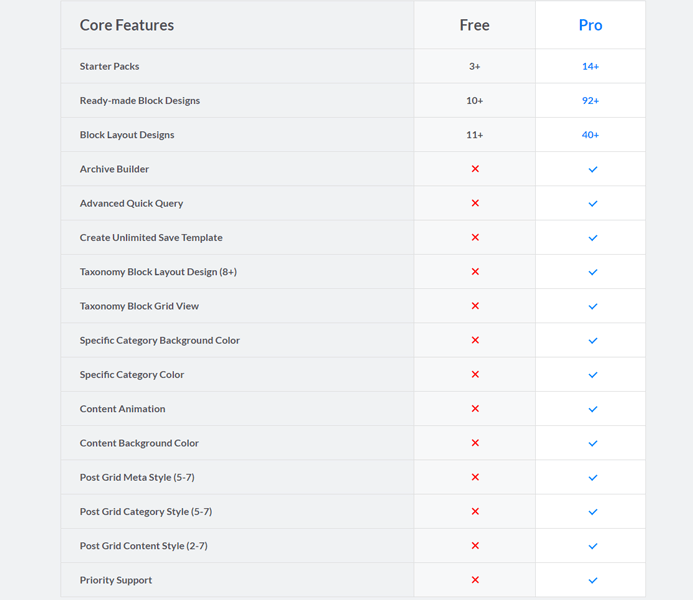Click the Pro checkmark for Priority Support

pos(592,580)
